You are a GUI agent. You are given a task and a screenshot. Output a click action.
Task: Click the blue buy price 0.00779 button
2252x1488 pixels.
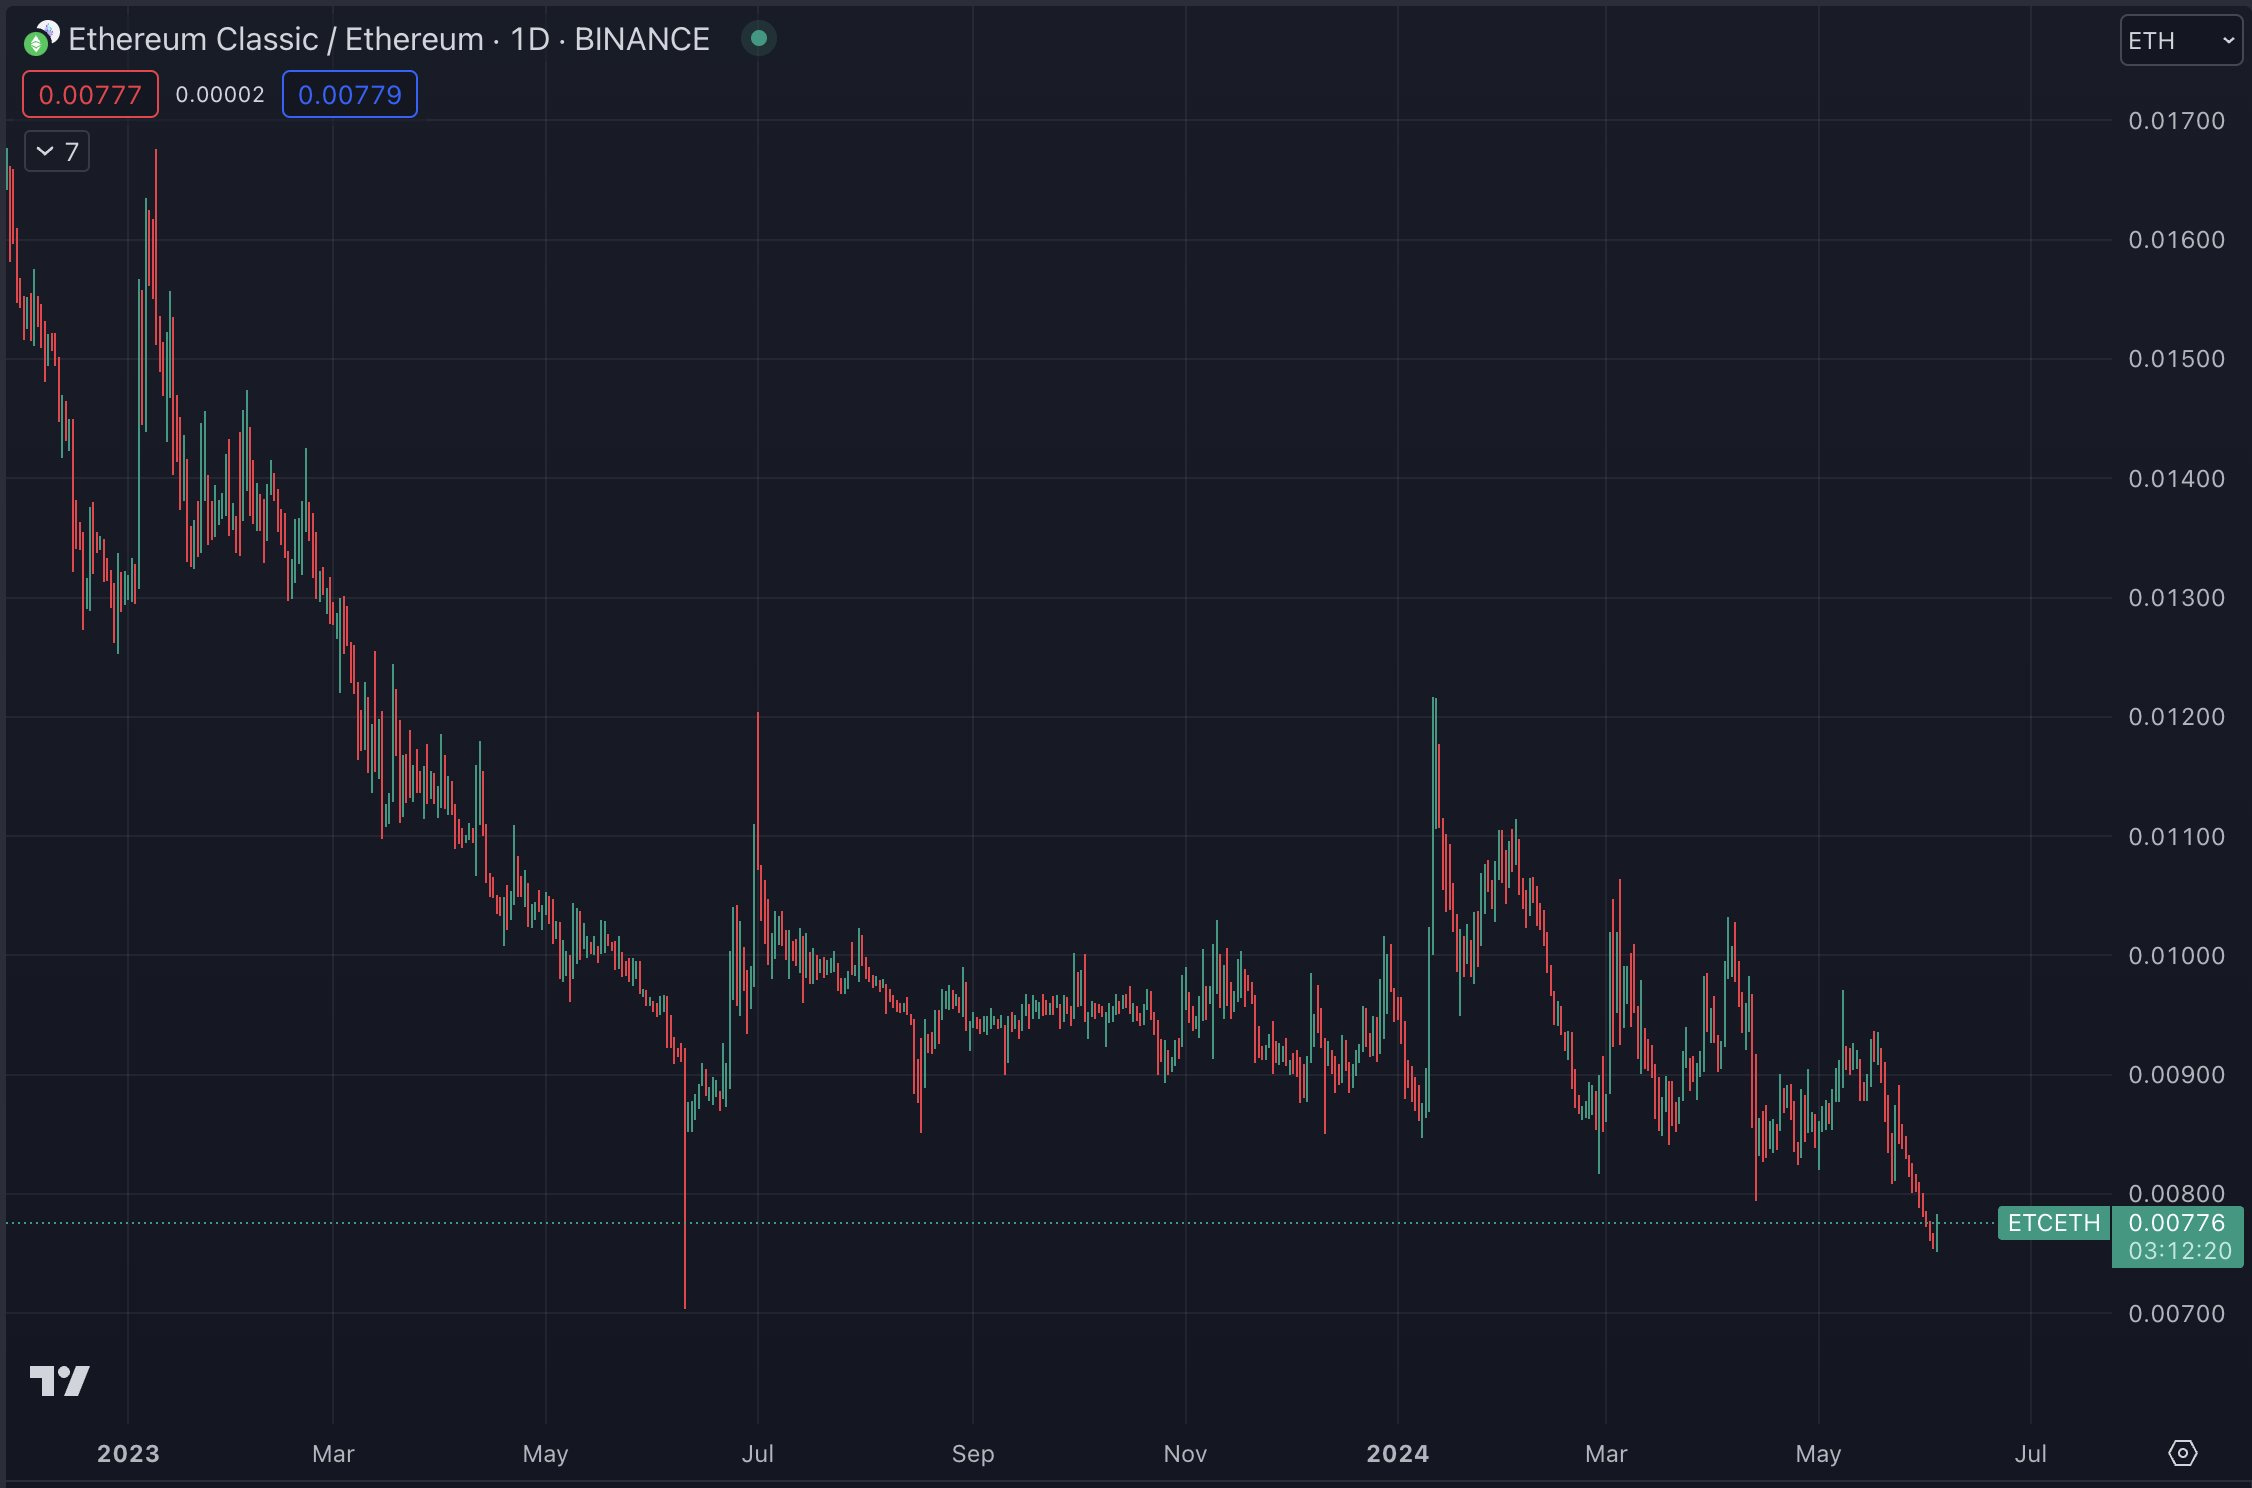[x=350, y=95]
